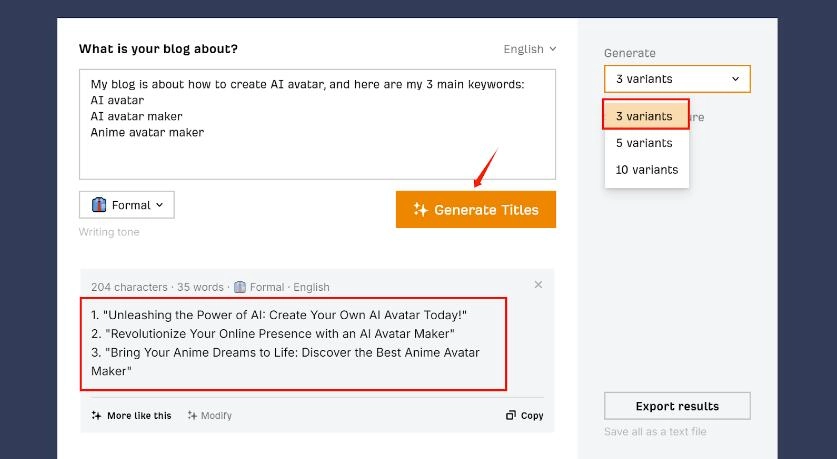Screen dimensions: 837x459
Task: Click the sparkle icon on Generate Titles
Action: pyautogui.click(x=420, y=210)
